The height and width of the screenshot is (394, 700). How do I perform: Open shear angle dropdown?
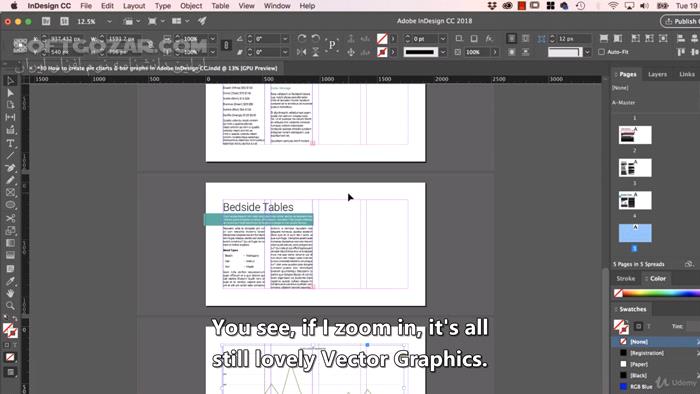[285, 52]
